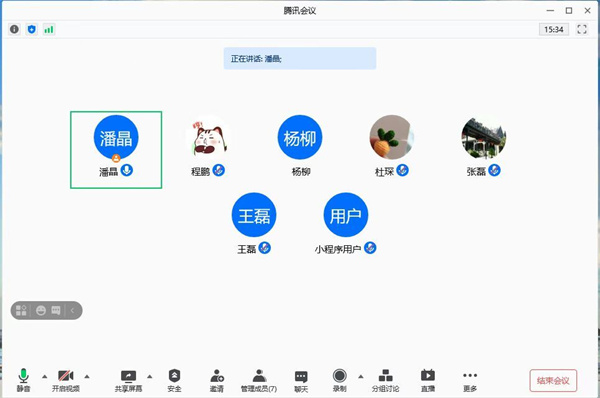Image resolution: width=600 pixels, height=398 pixels.
Task: Click the 15:34 meeting timer
Action: (554, 29)
